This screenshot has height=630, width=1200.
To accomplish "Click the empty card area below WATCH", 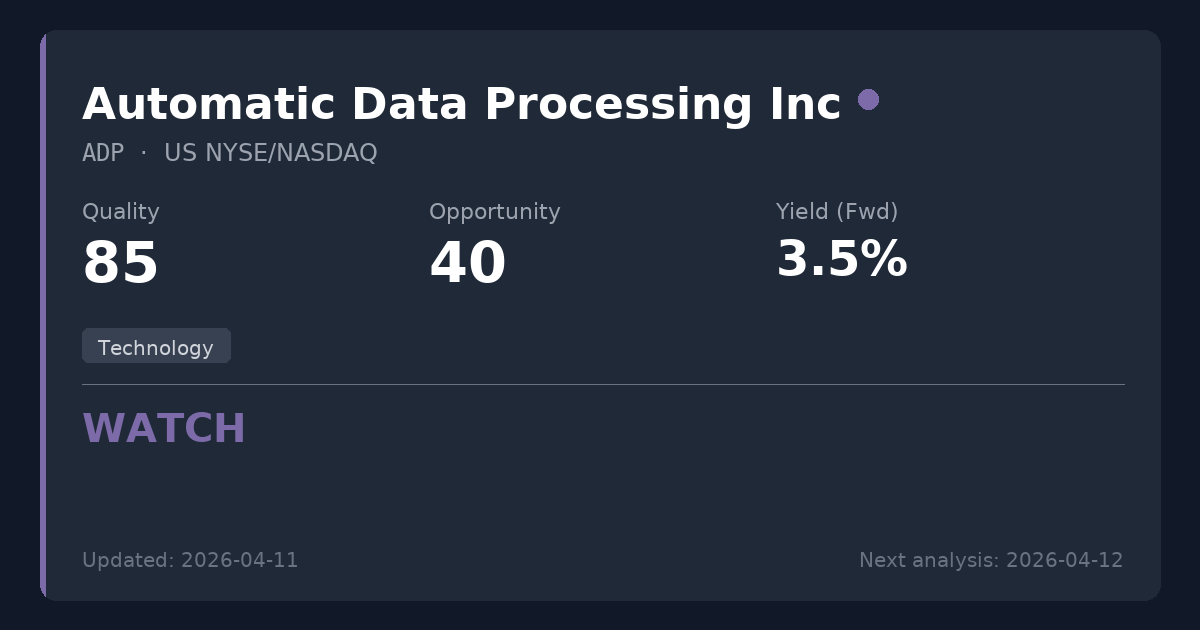I will tap(600, 495).
